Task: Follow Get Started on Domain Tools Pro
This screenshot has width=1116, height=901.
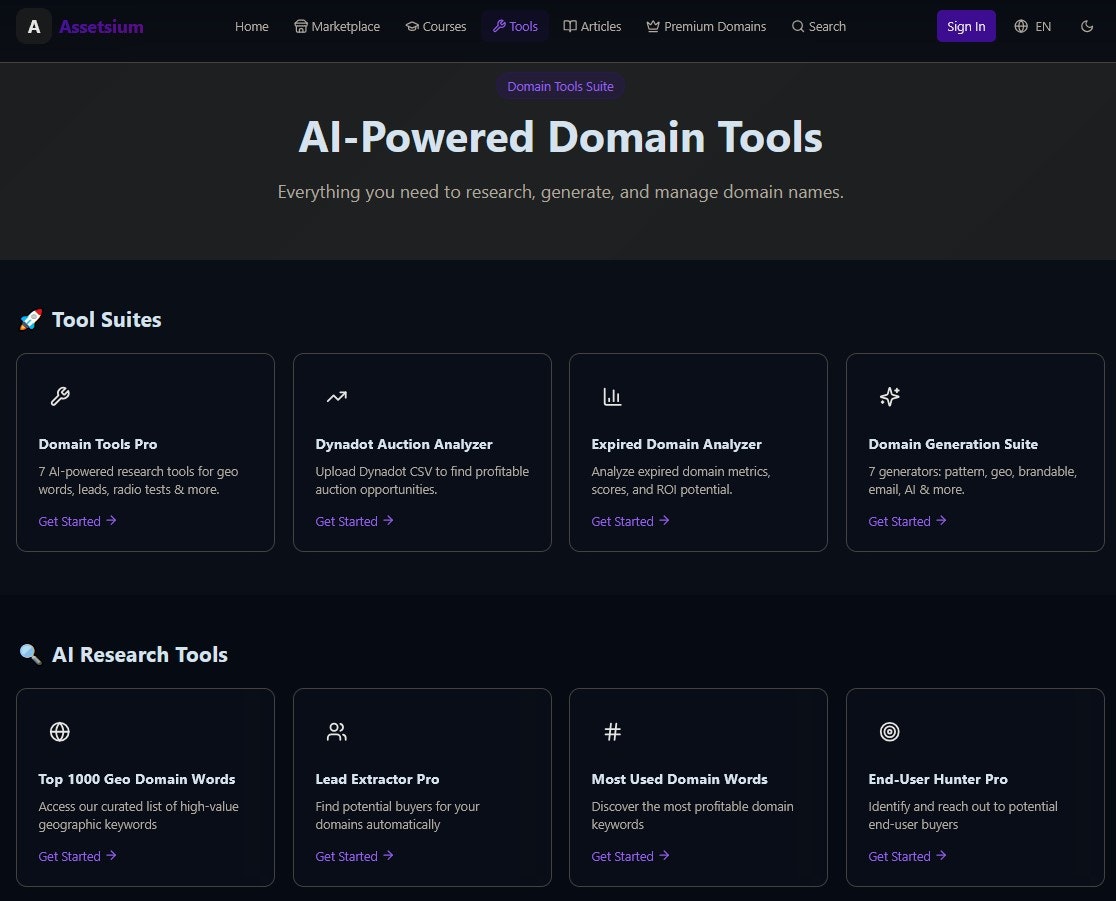Action: [x=70, y=521]
